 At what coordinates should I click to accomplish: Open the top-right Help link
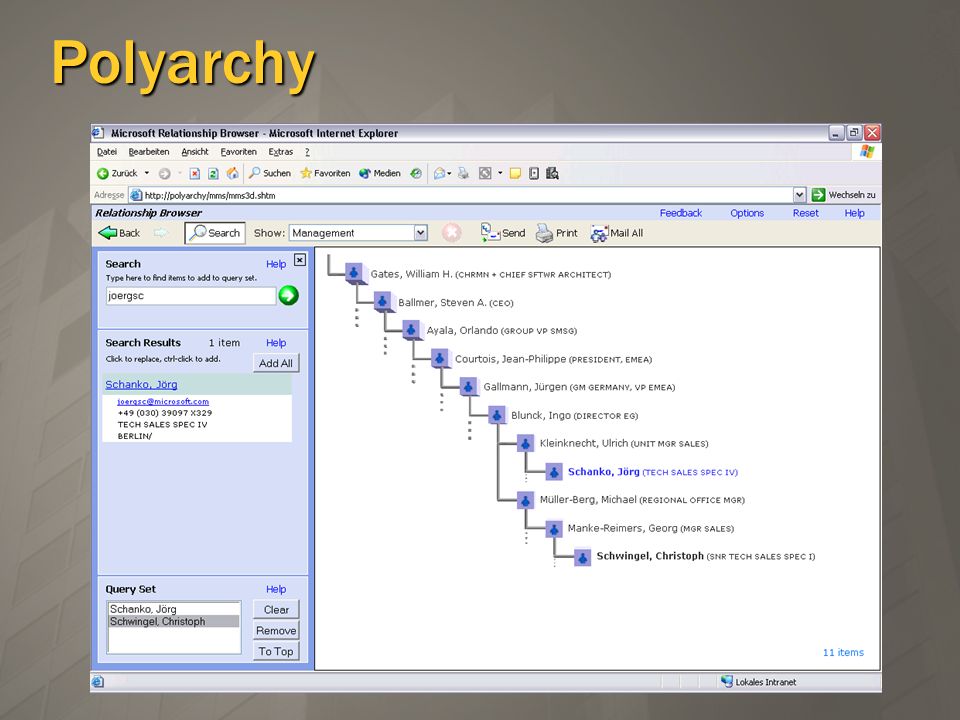(855, 213)
